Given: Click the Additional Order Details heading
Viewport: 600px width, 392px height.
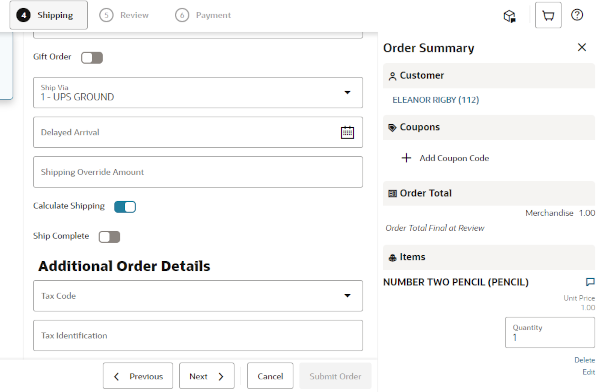Looking at the screenshot, I should 124,266.
